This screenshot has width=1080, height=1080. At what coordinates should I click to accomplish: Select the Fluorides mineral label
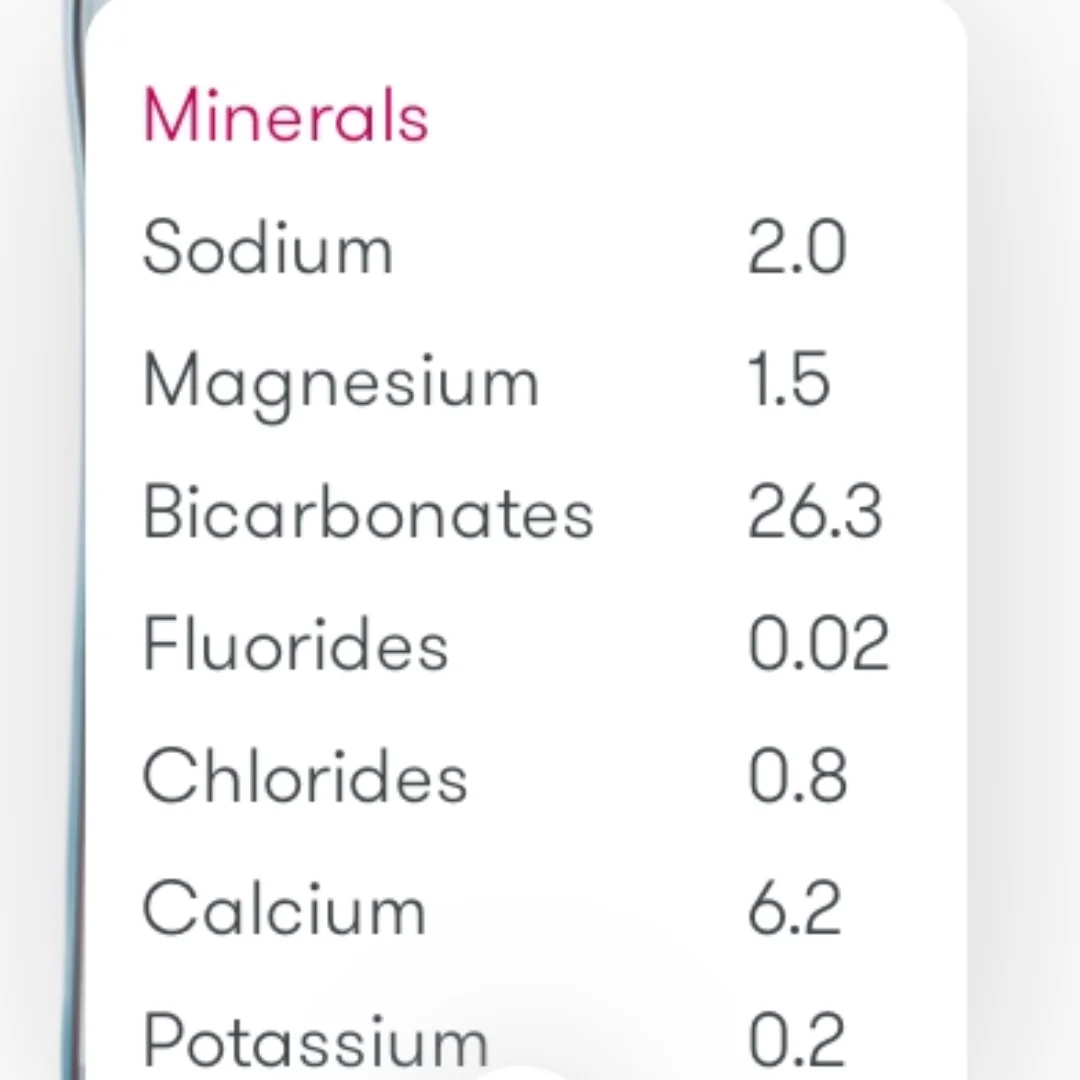point(296,644)
